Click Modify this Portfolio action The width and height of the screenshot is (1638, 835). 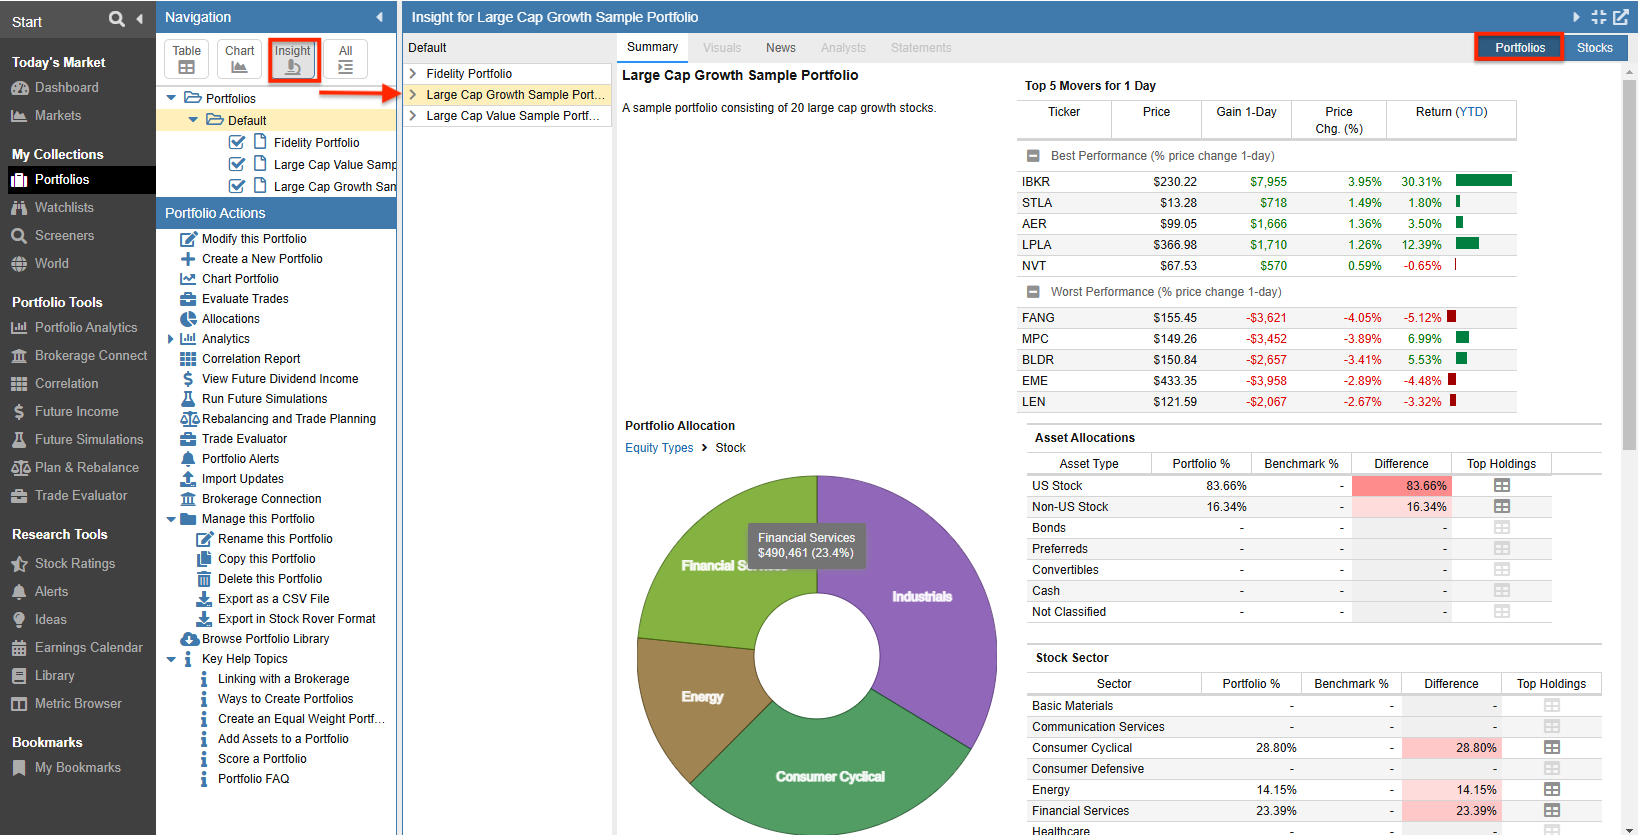point(254,239)
